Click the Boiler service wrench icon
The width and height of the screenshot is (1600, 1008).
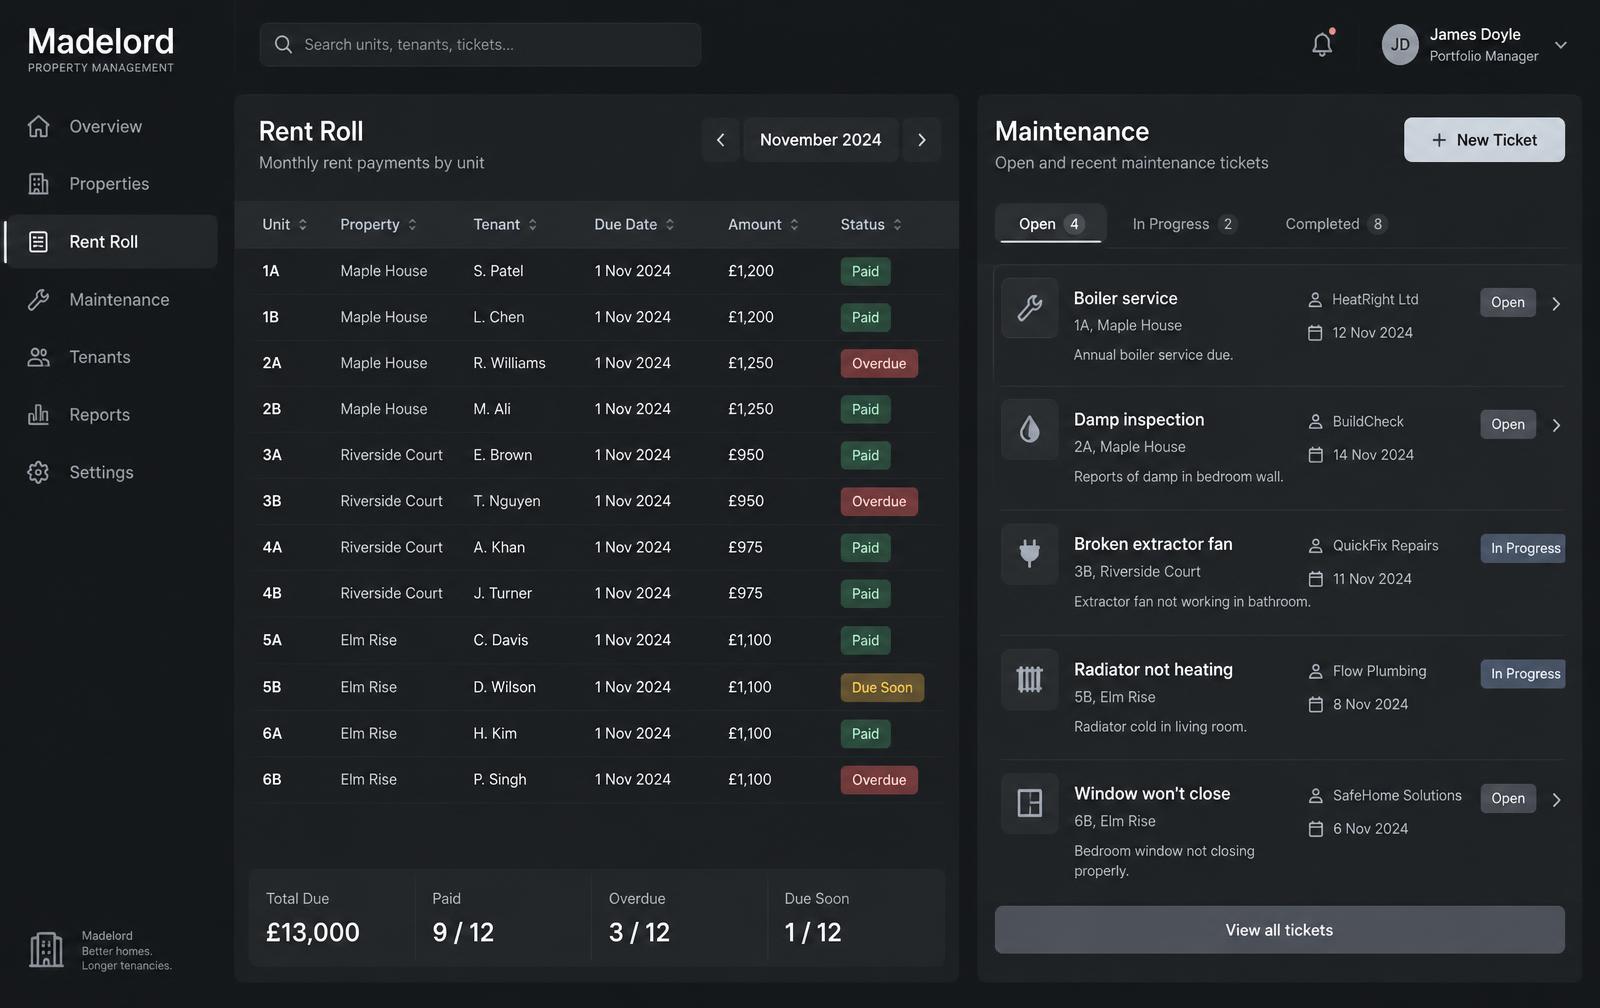click(1030, 308)
